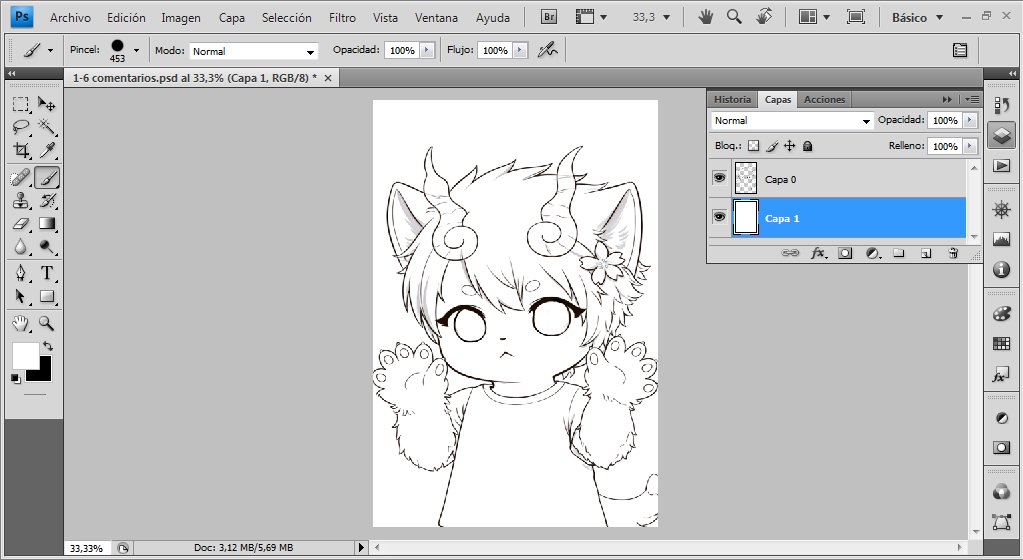Screen dimensions: 1023x560
Task: Select the Lasso tool
Action: click(x=21, y=127)
